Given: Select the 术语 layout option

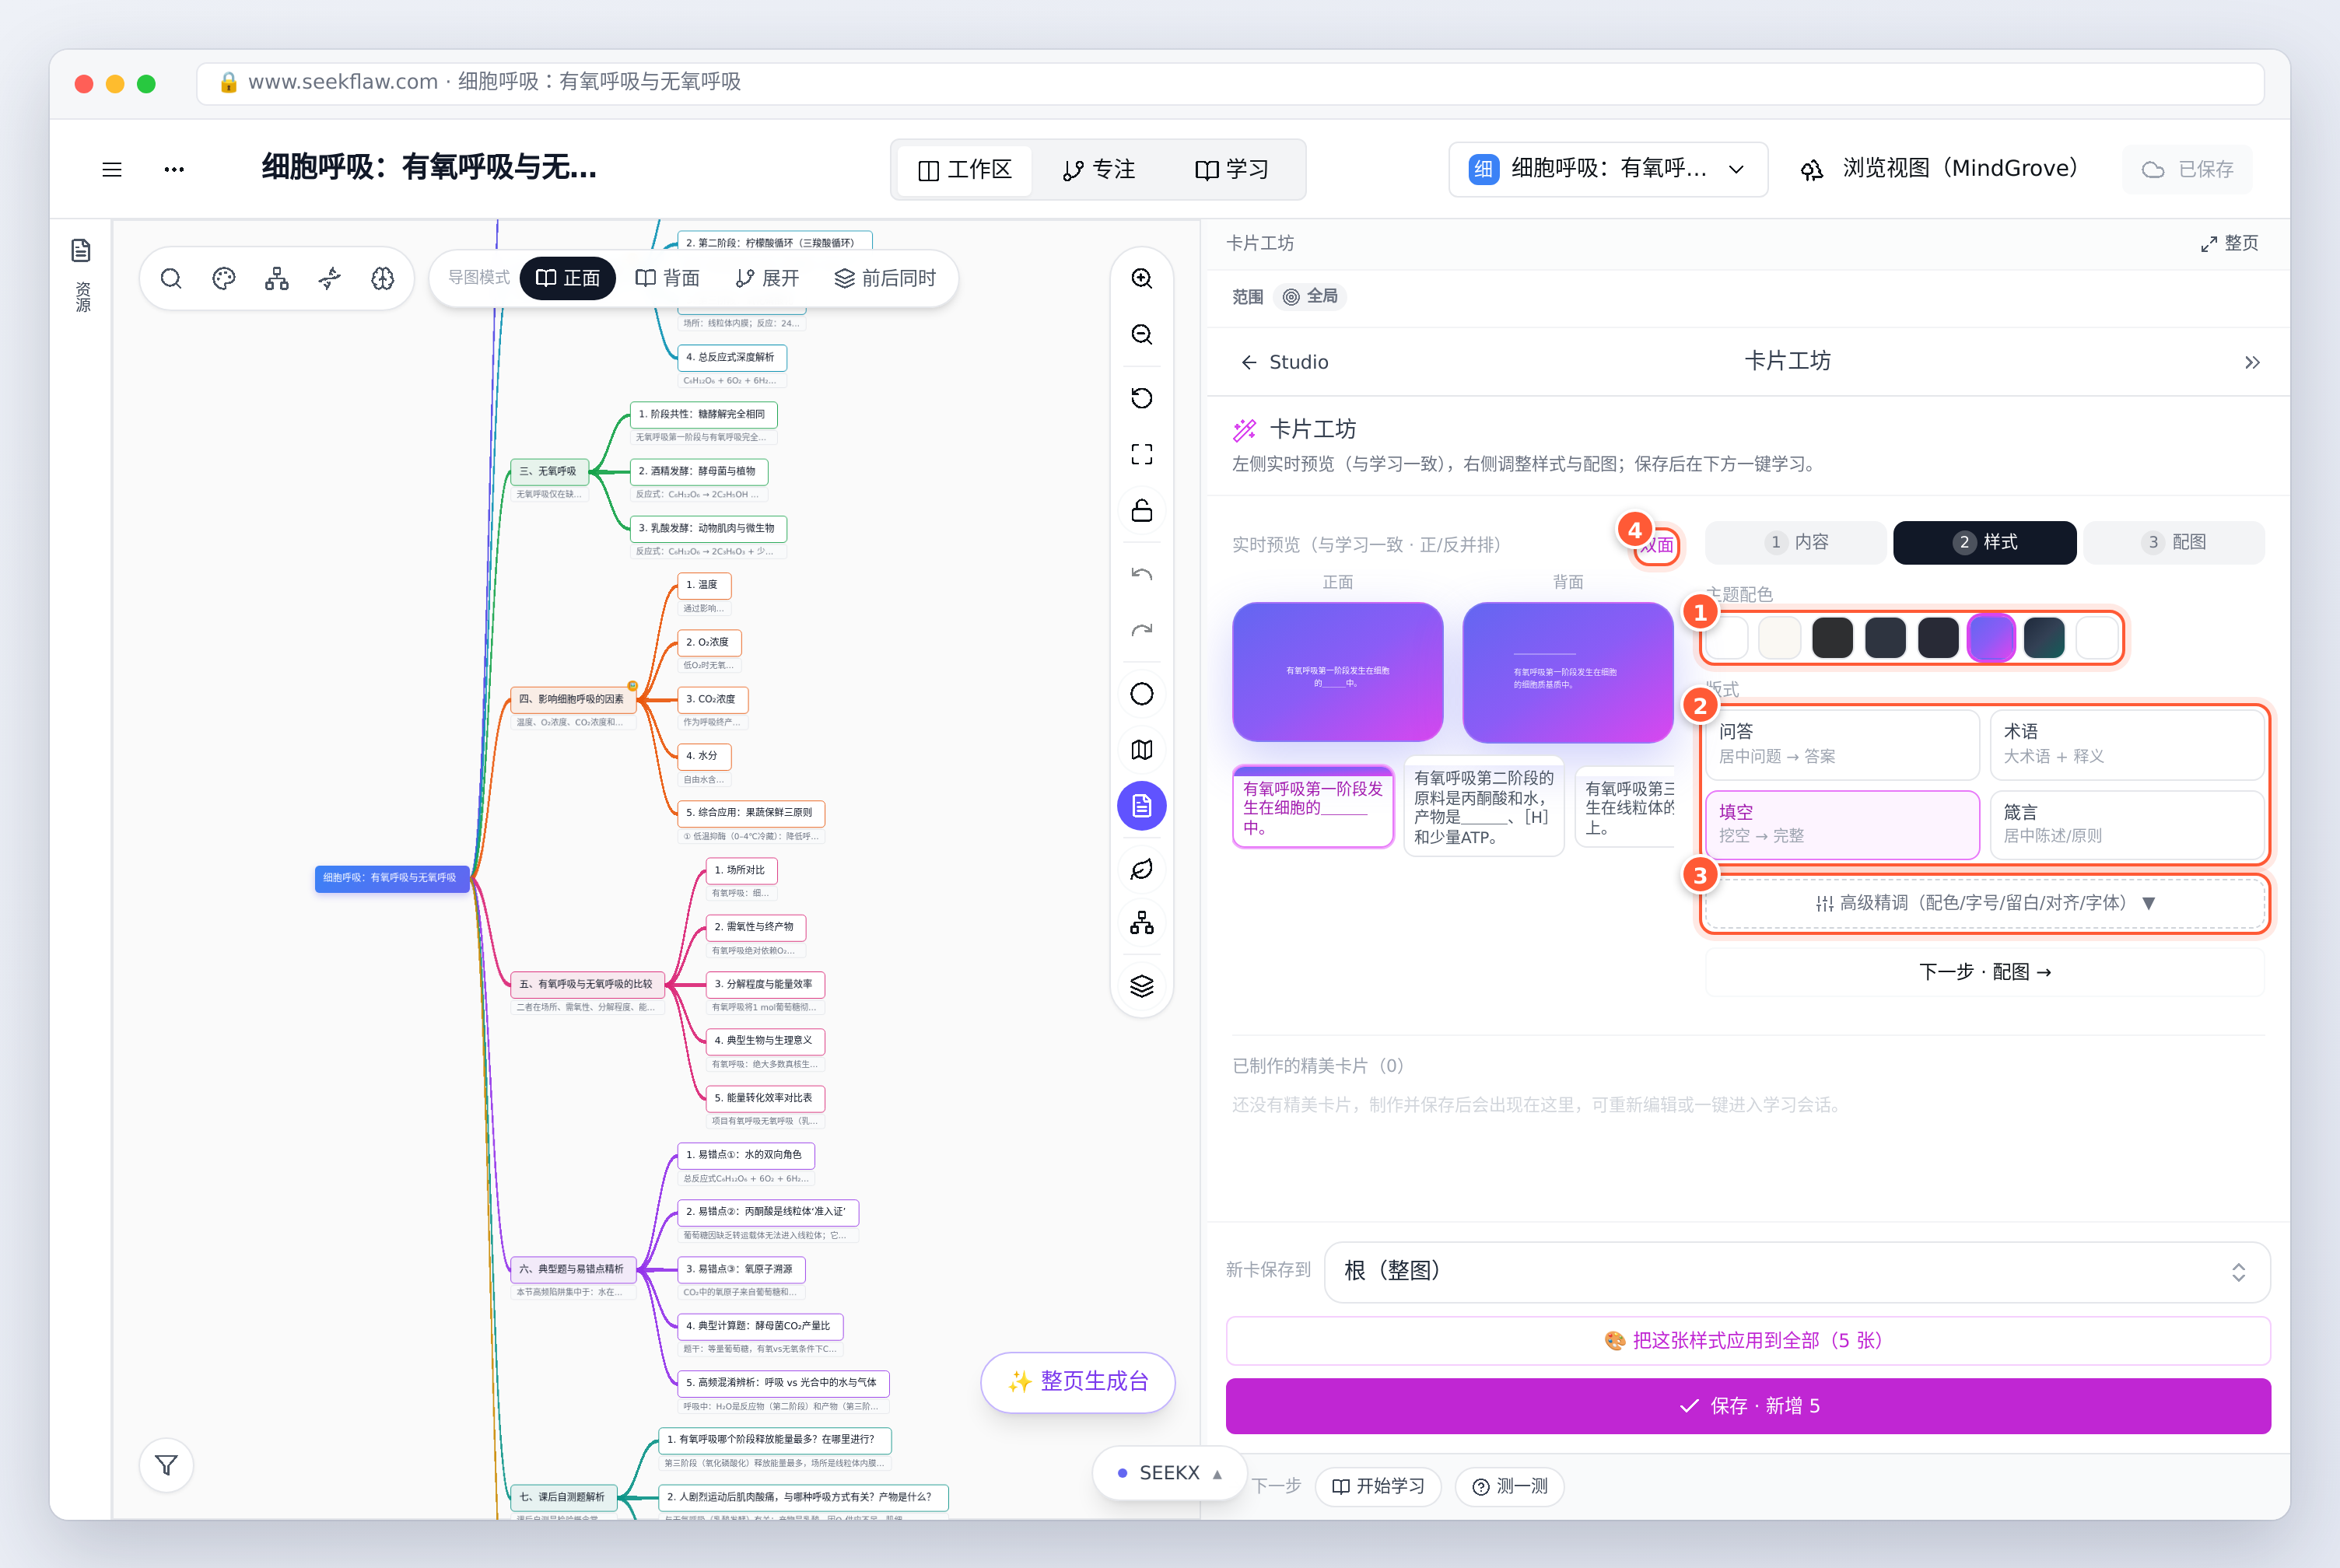Looking at the screenshot, I should tap(2127, 744).
